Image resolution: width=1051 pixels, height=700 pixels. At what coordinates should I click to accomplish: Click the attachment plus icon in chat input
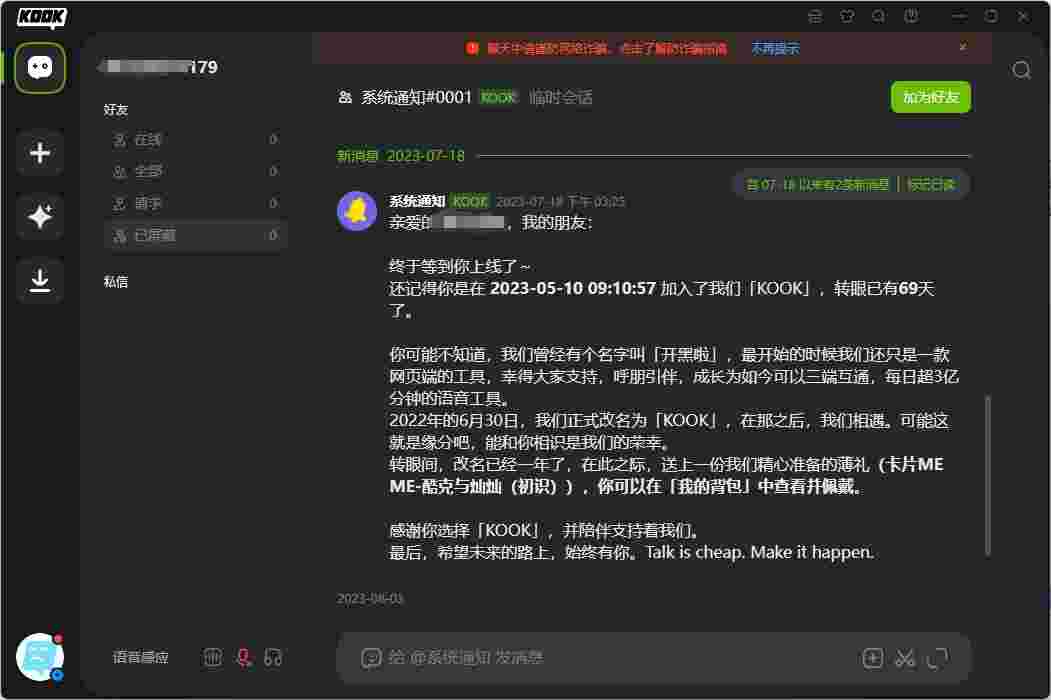(872, 658)
